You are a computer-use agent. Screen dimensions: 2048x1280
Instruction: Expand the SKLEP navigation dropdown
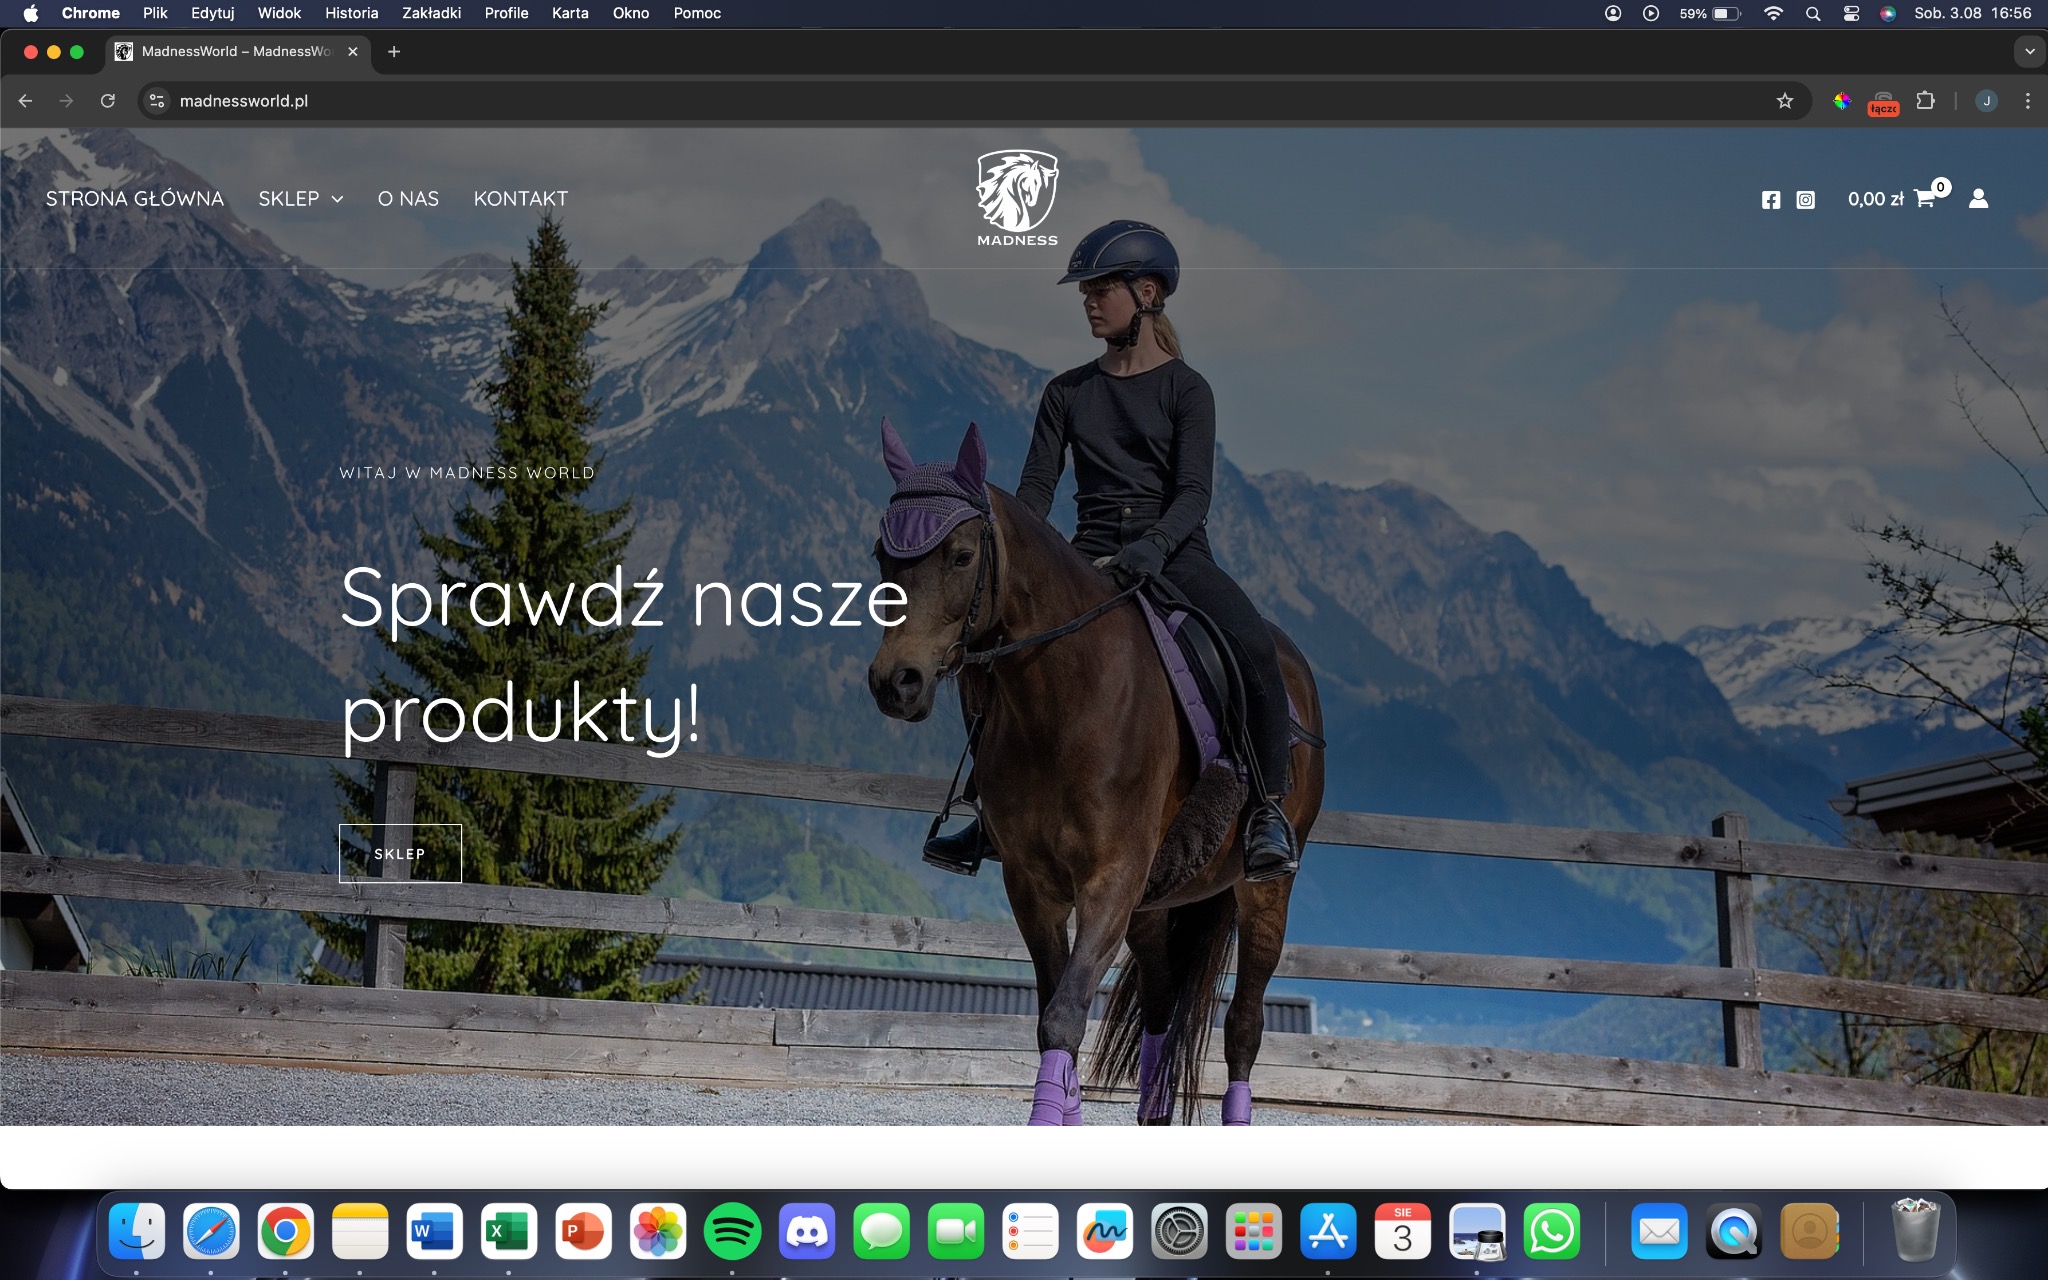click(x=300, y=198)
